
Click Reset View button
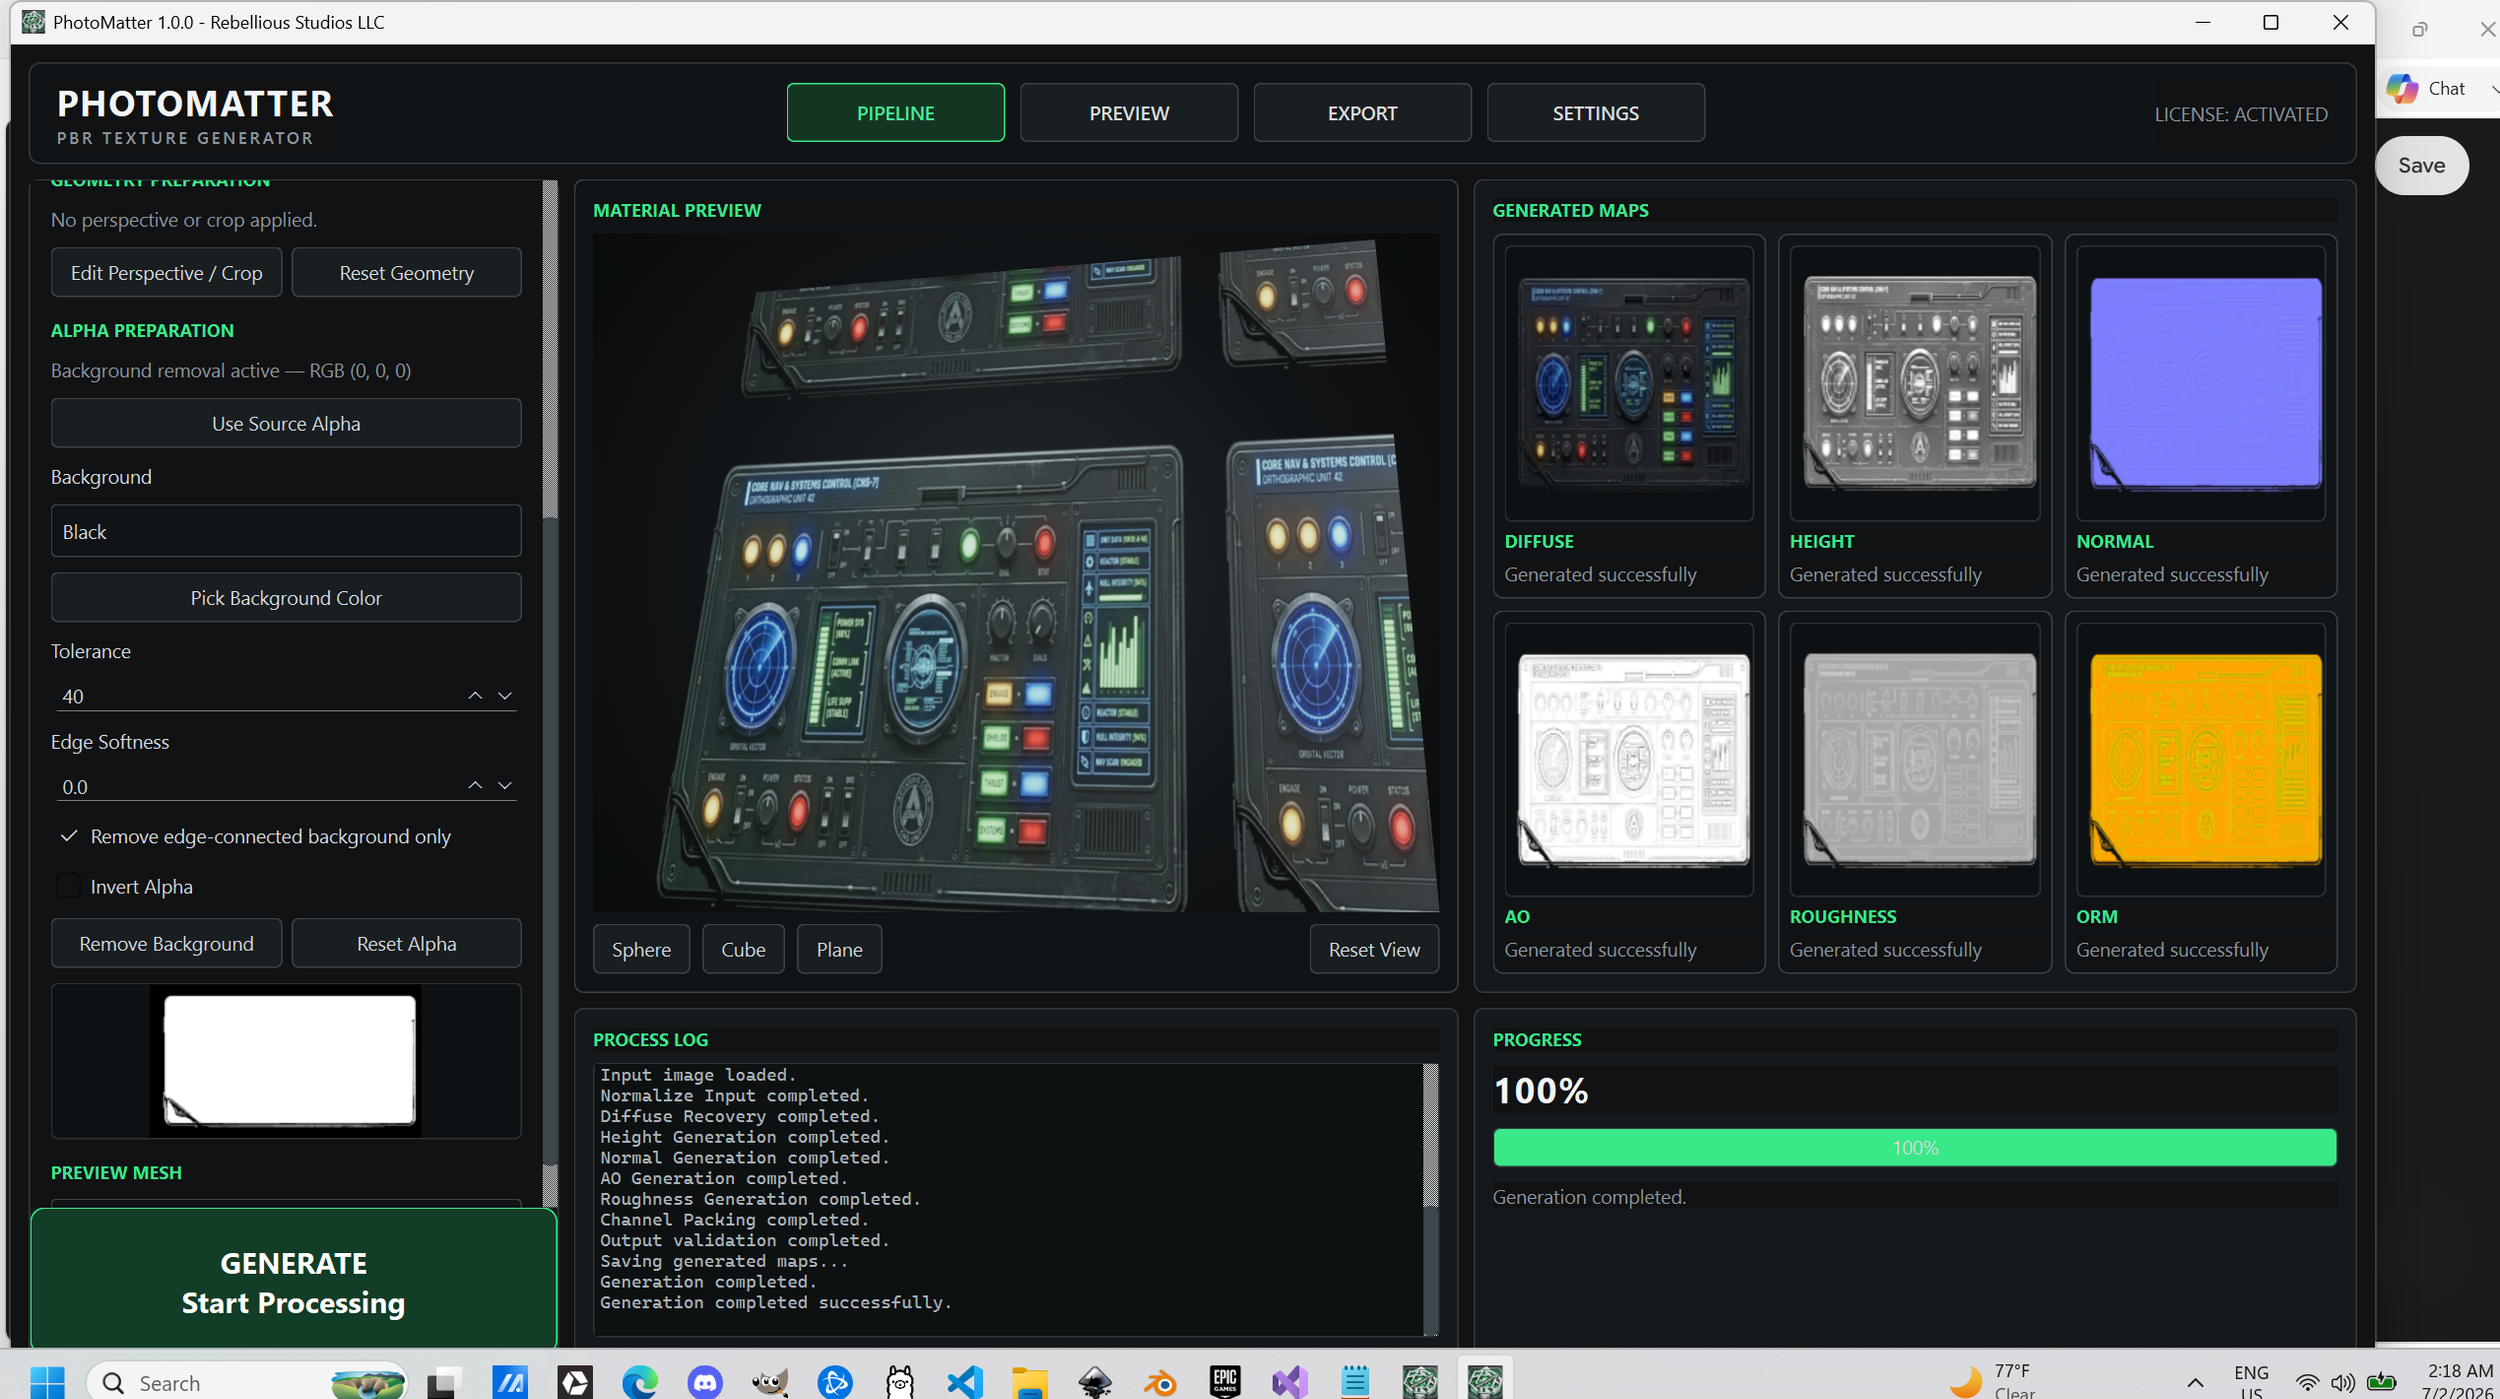[x=1374, y=949]
